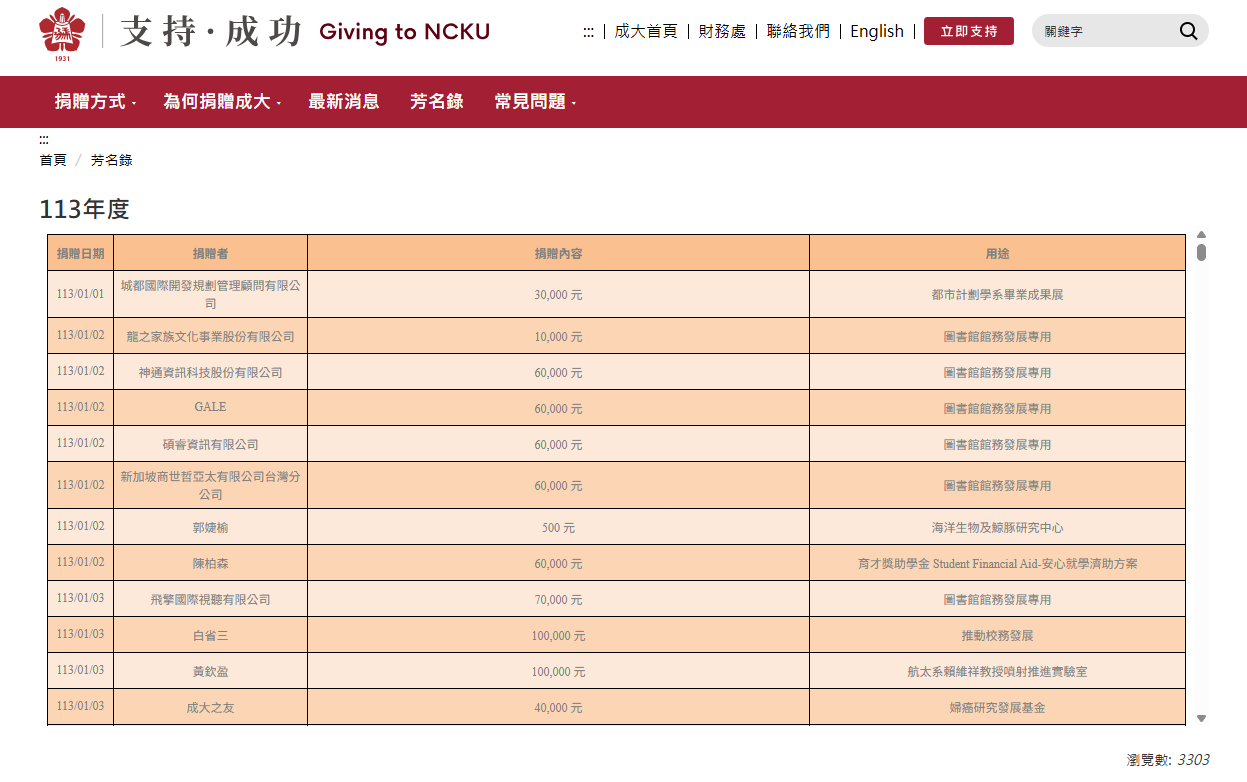Expand the 為何捐贈成大 dropdown menu

(x=222, y=101)
